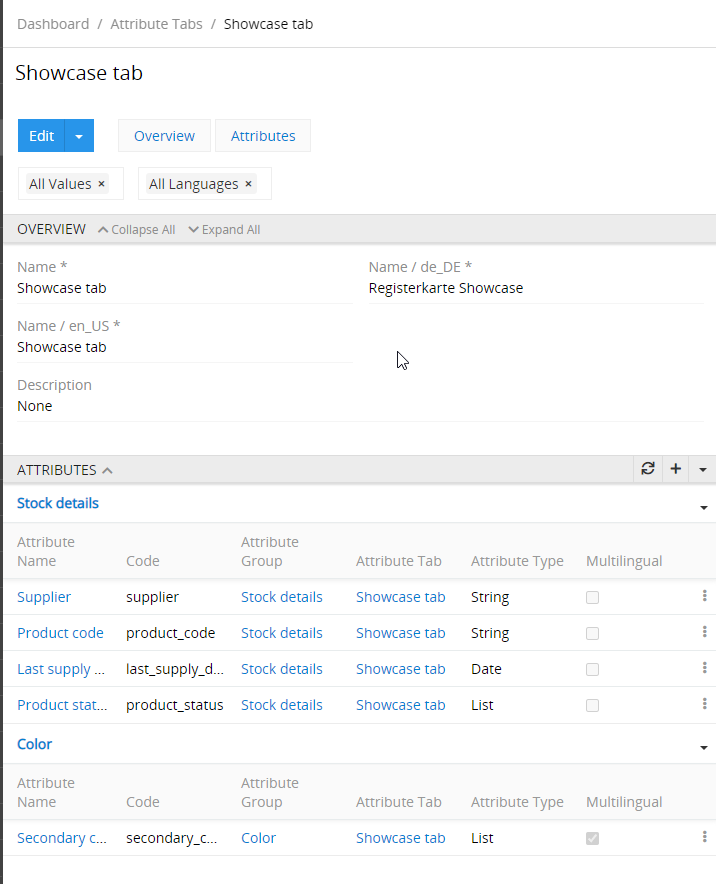Click the Edit button
This screenshot has width=716, height=884.
(41, 136)
